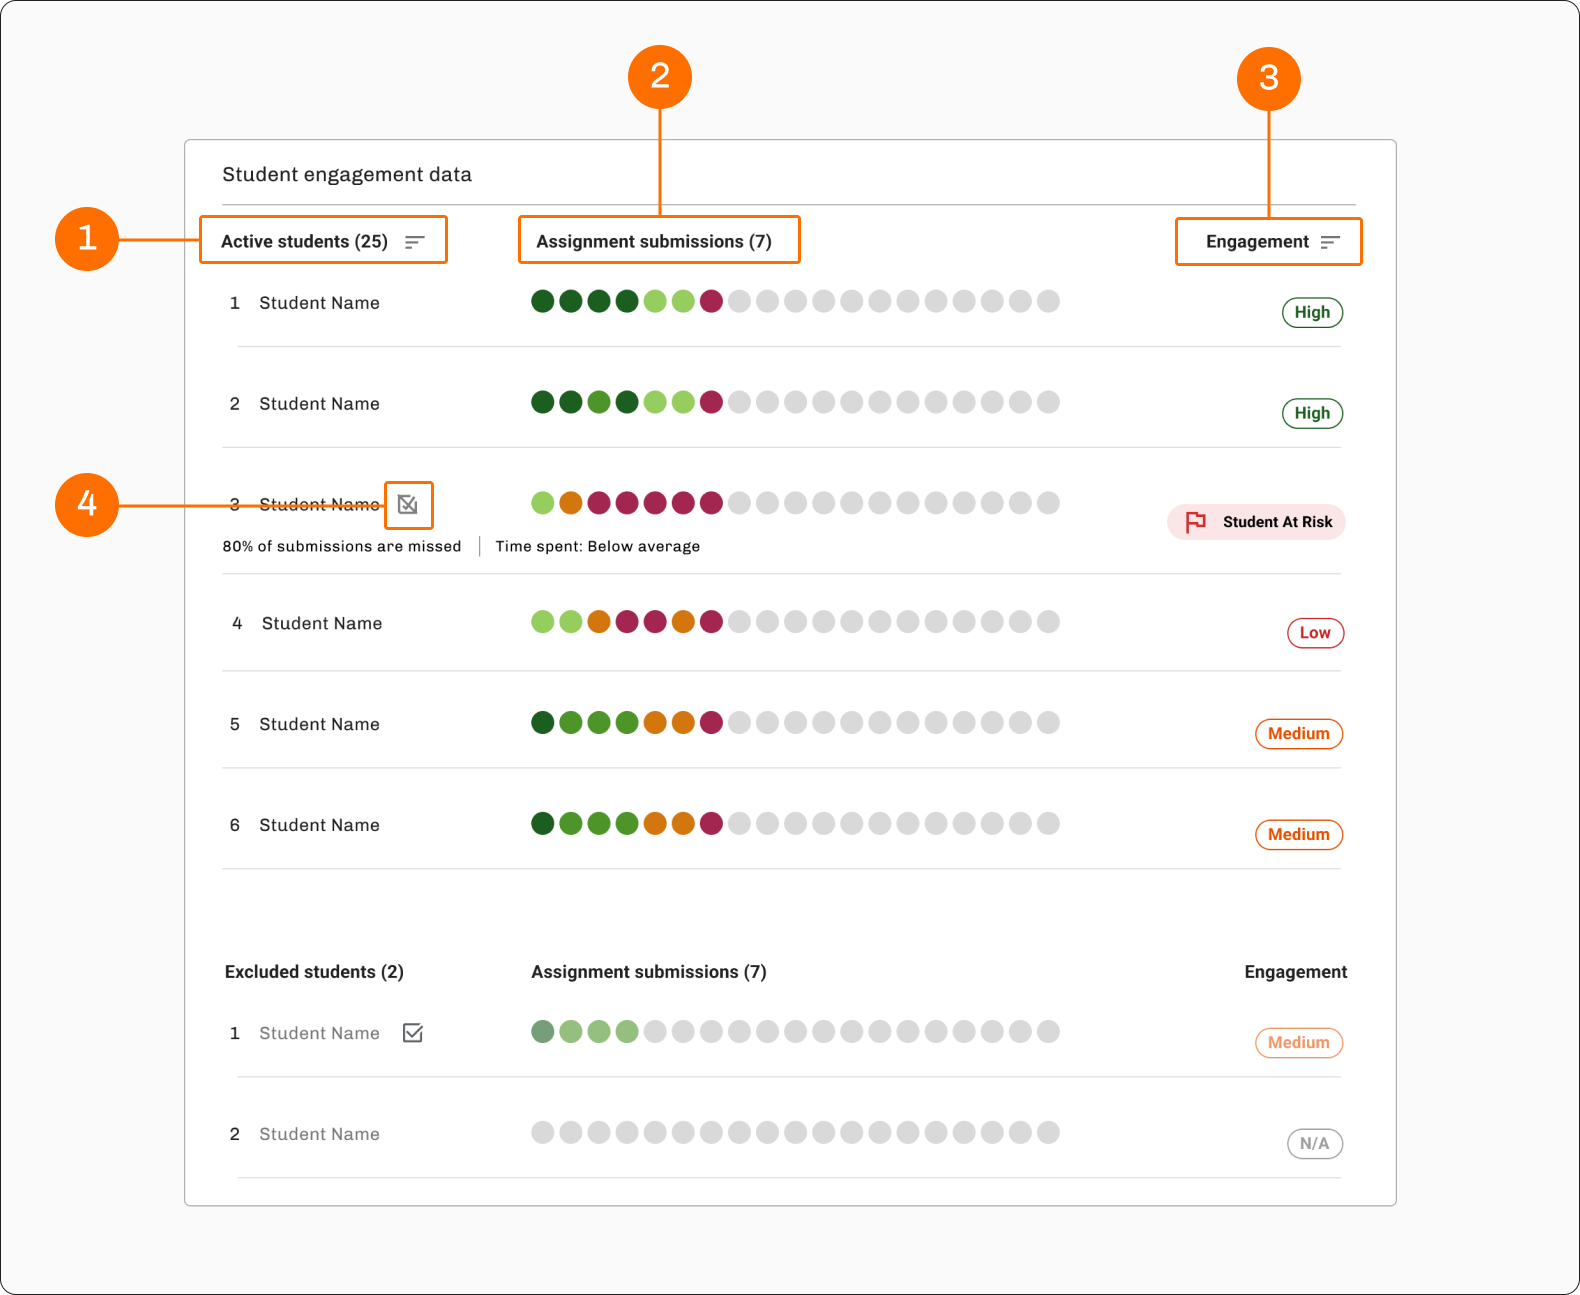Click the upper Assignment submissions (7) header

tap(654, 241)
